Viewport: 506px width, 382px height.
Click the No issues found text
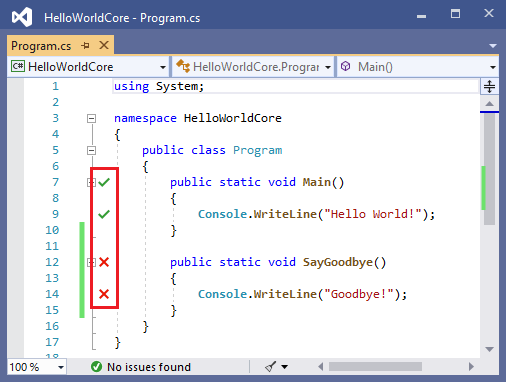(x=149, y=367)
